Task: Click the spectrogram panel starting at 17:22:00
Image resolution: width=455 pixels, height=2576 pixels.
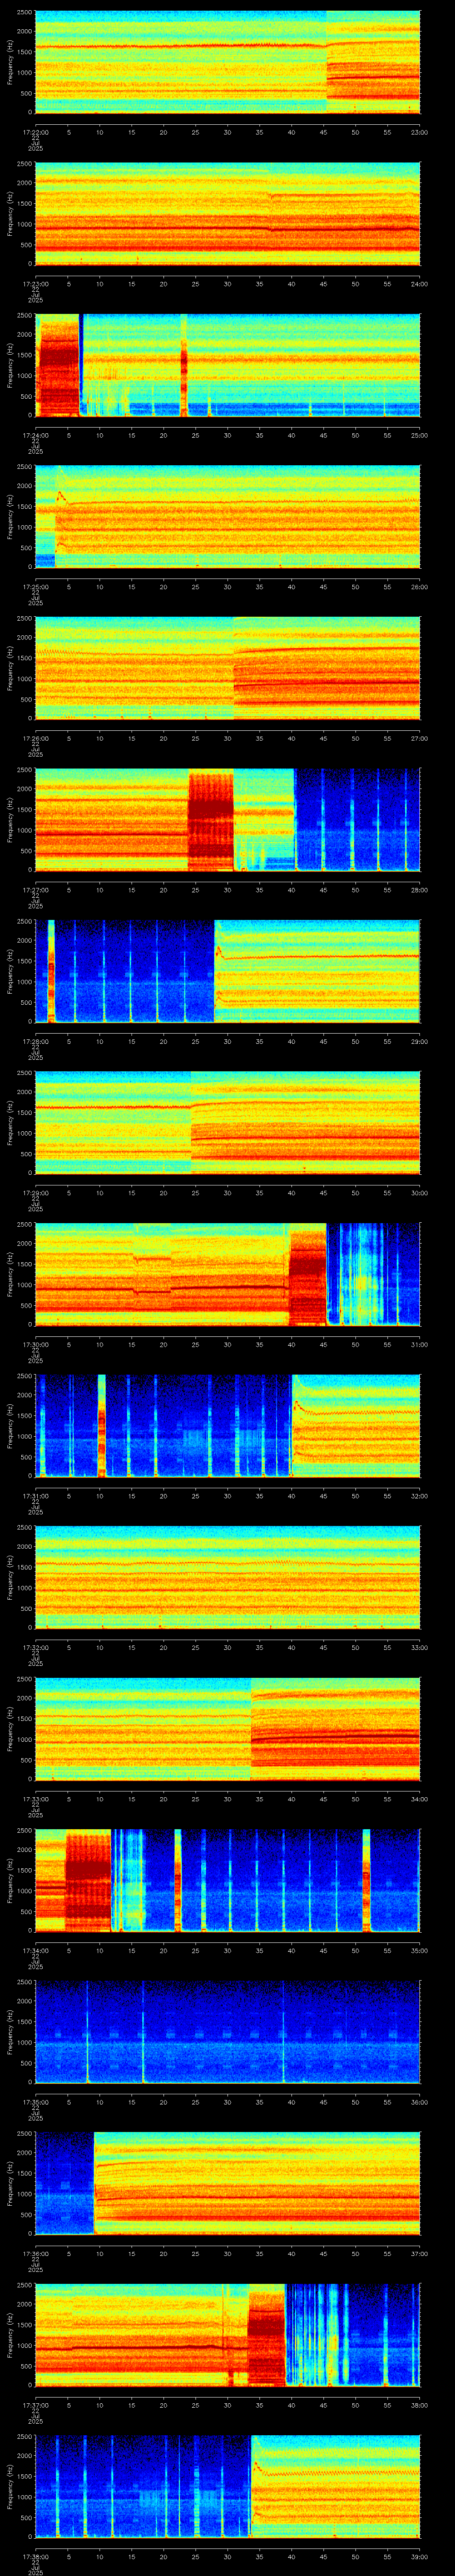Action: (x=227, y=62)
